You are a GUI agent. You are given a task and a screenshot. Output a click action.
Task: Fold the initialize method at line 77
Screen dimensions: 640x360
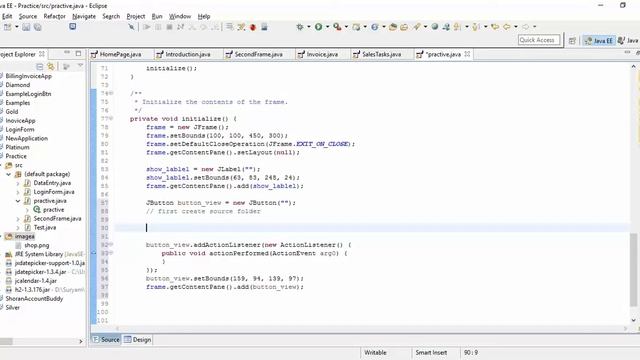pyautogui.click(x=111, y=118)
